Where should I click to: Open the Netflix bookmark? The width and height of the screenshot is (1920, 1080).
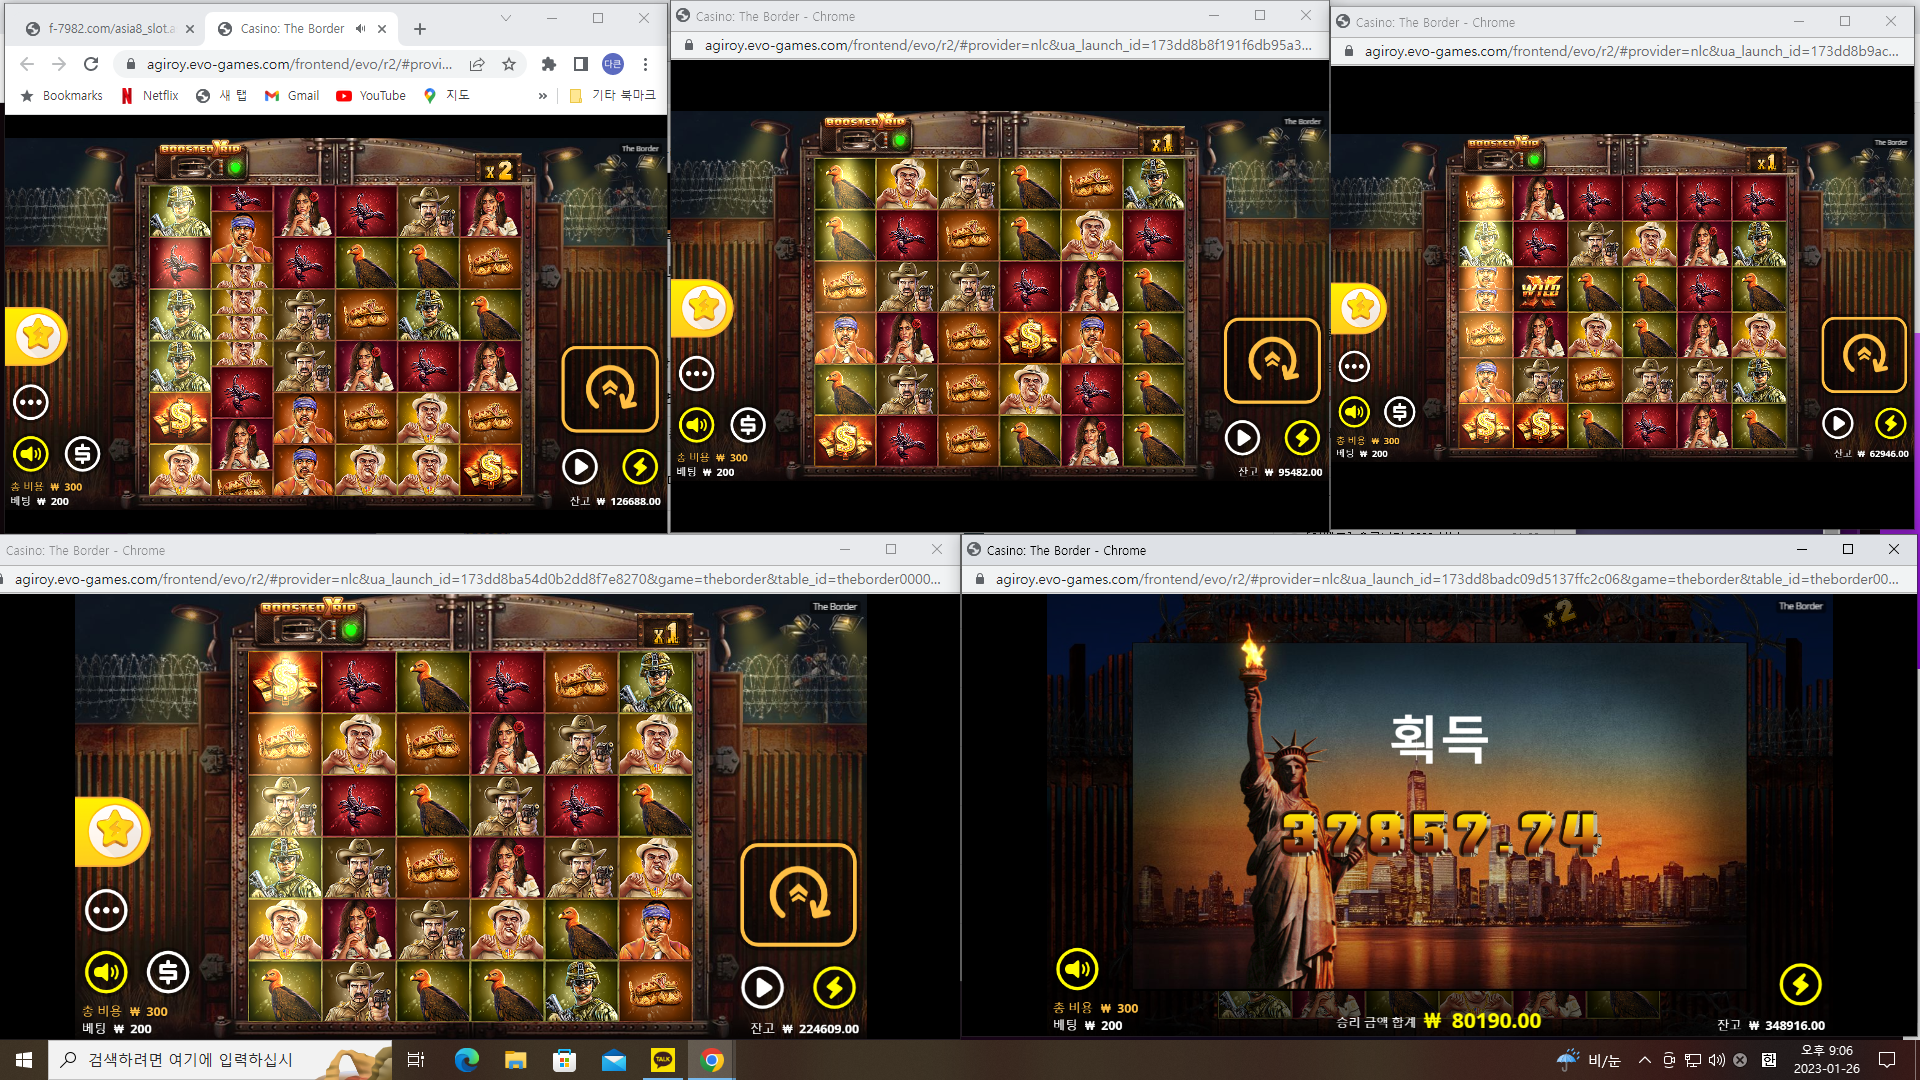[x=150, y=96]
